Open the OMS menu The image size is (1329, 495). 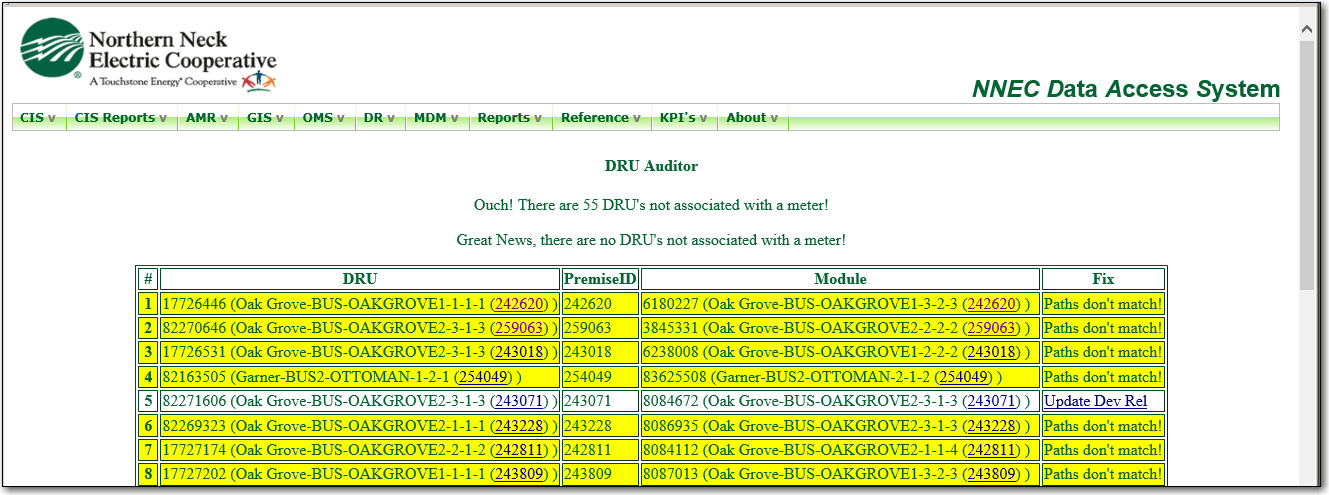(323, 118)
